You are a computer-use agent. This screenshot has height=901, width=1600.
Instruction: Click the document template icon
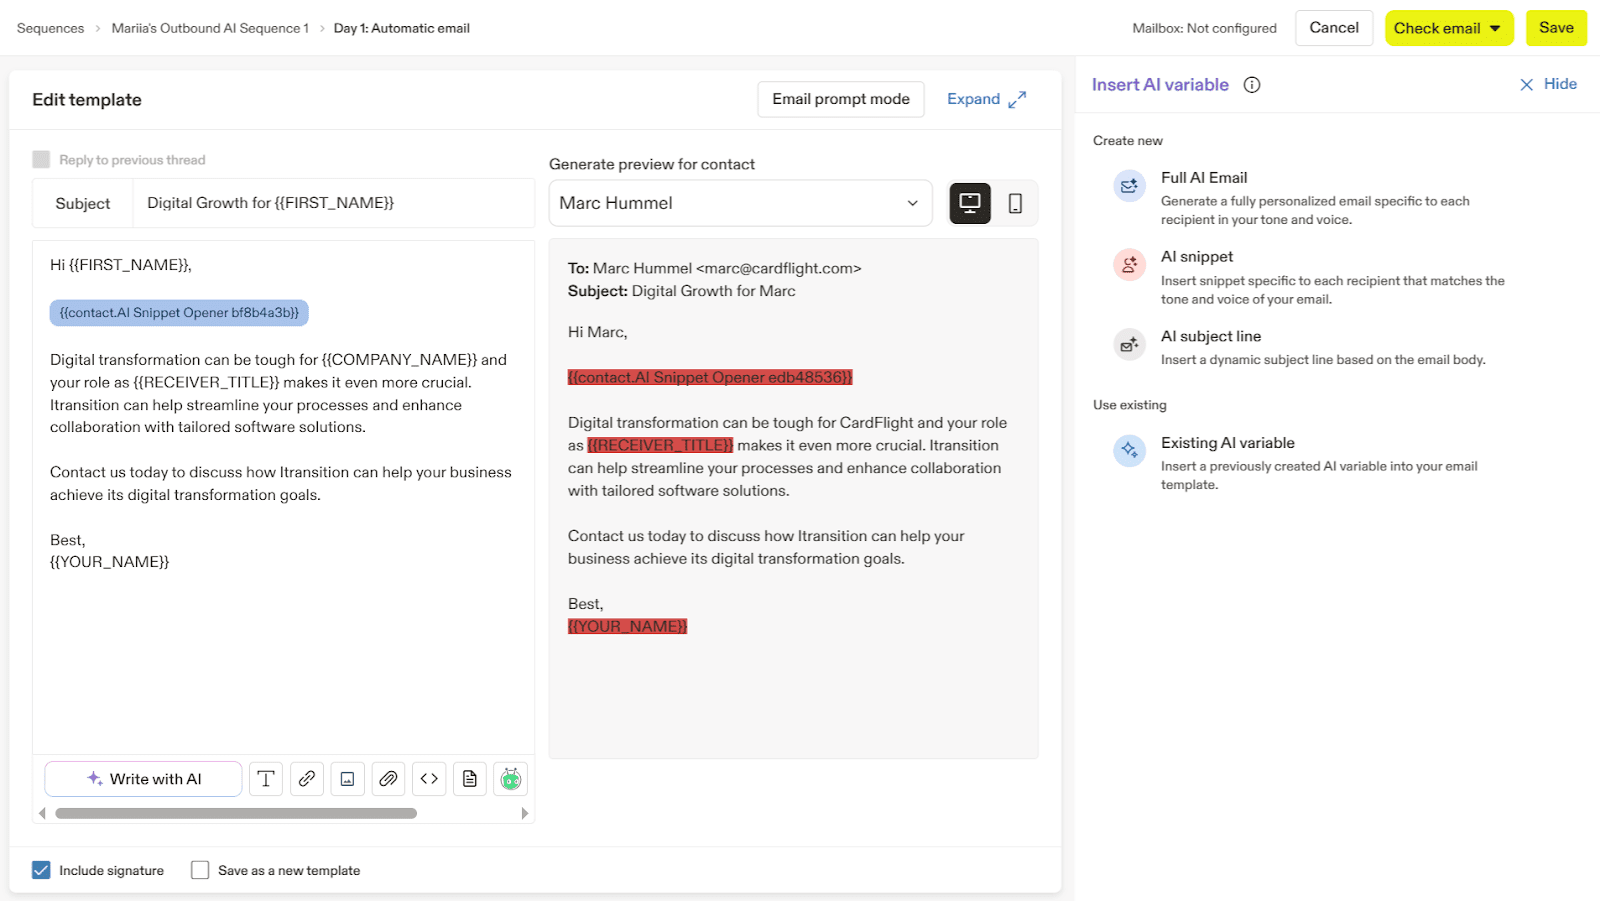coord(470,779)
